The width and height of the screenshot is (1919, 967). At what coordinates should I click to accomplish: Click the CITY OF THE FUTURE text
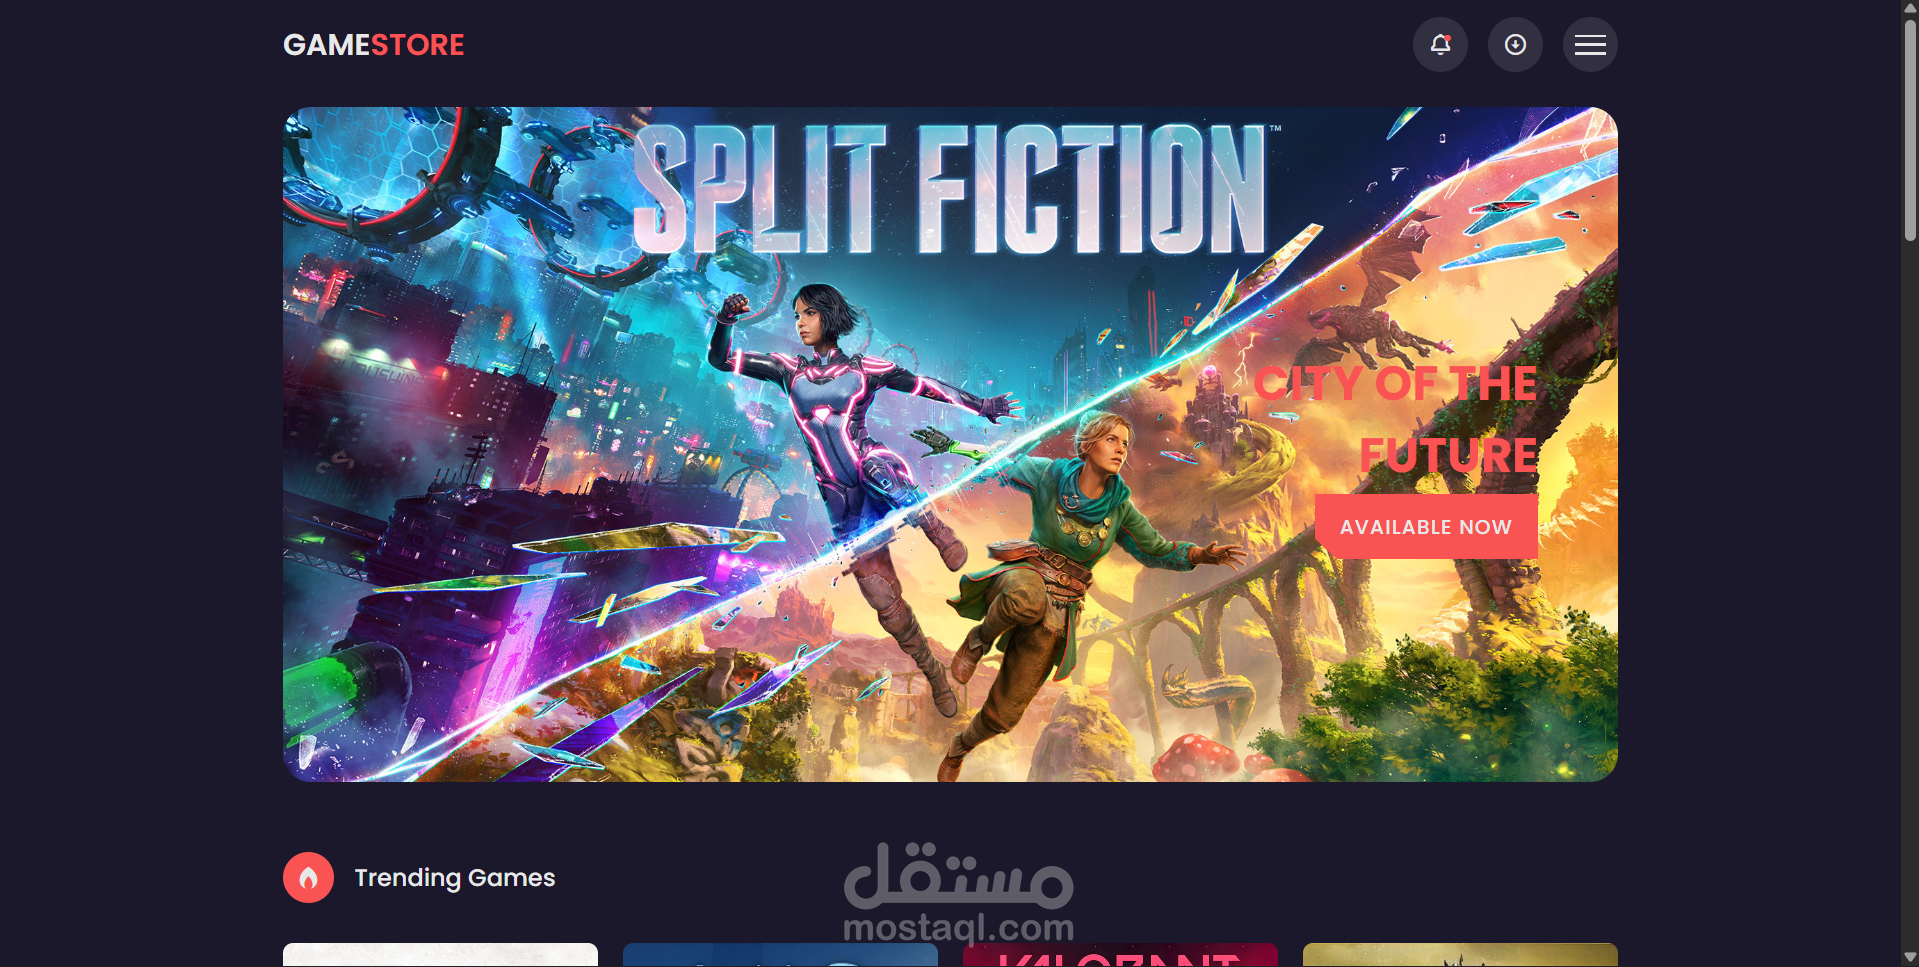1396,419
